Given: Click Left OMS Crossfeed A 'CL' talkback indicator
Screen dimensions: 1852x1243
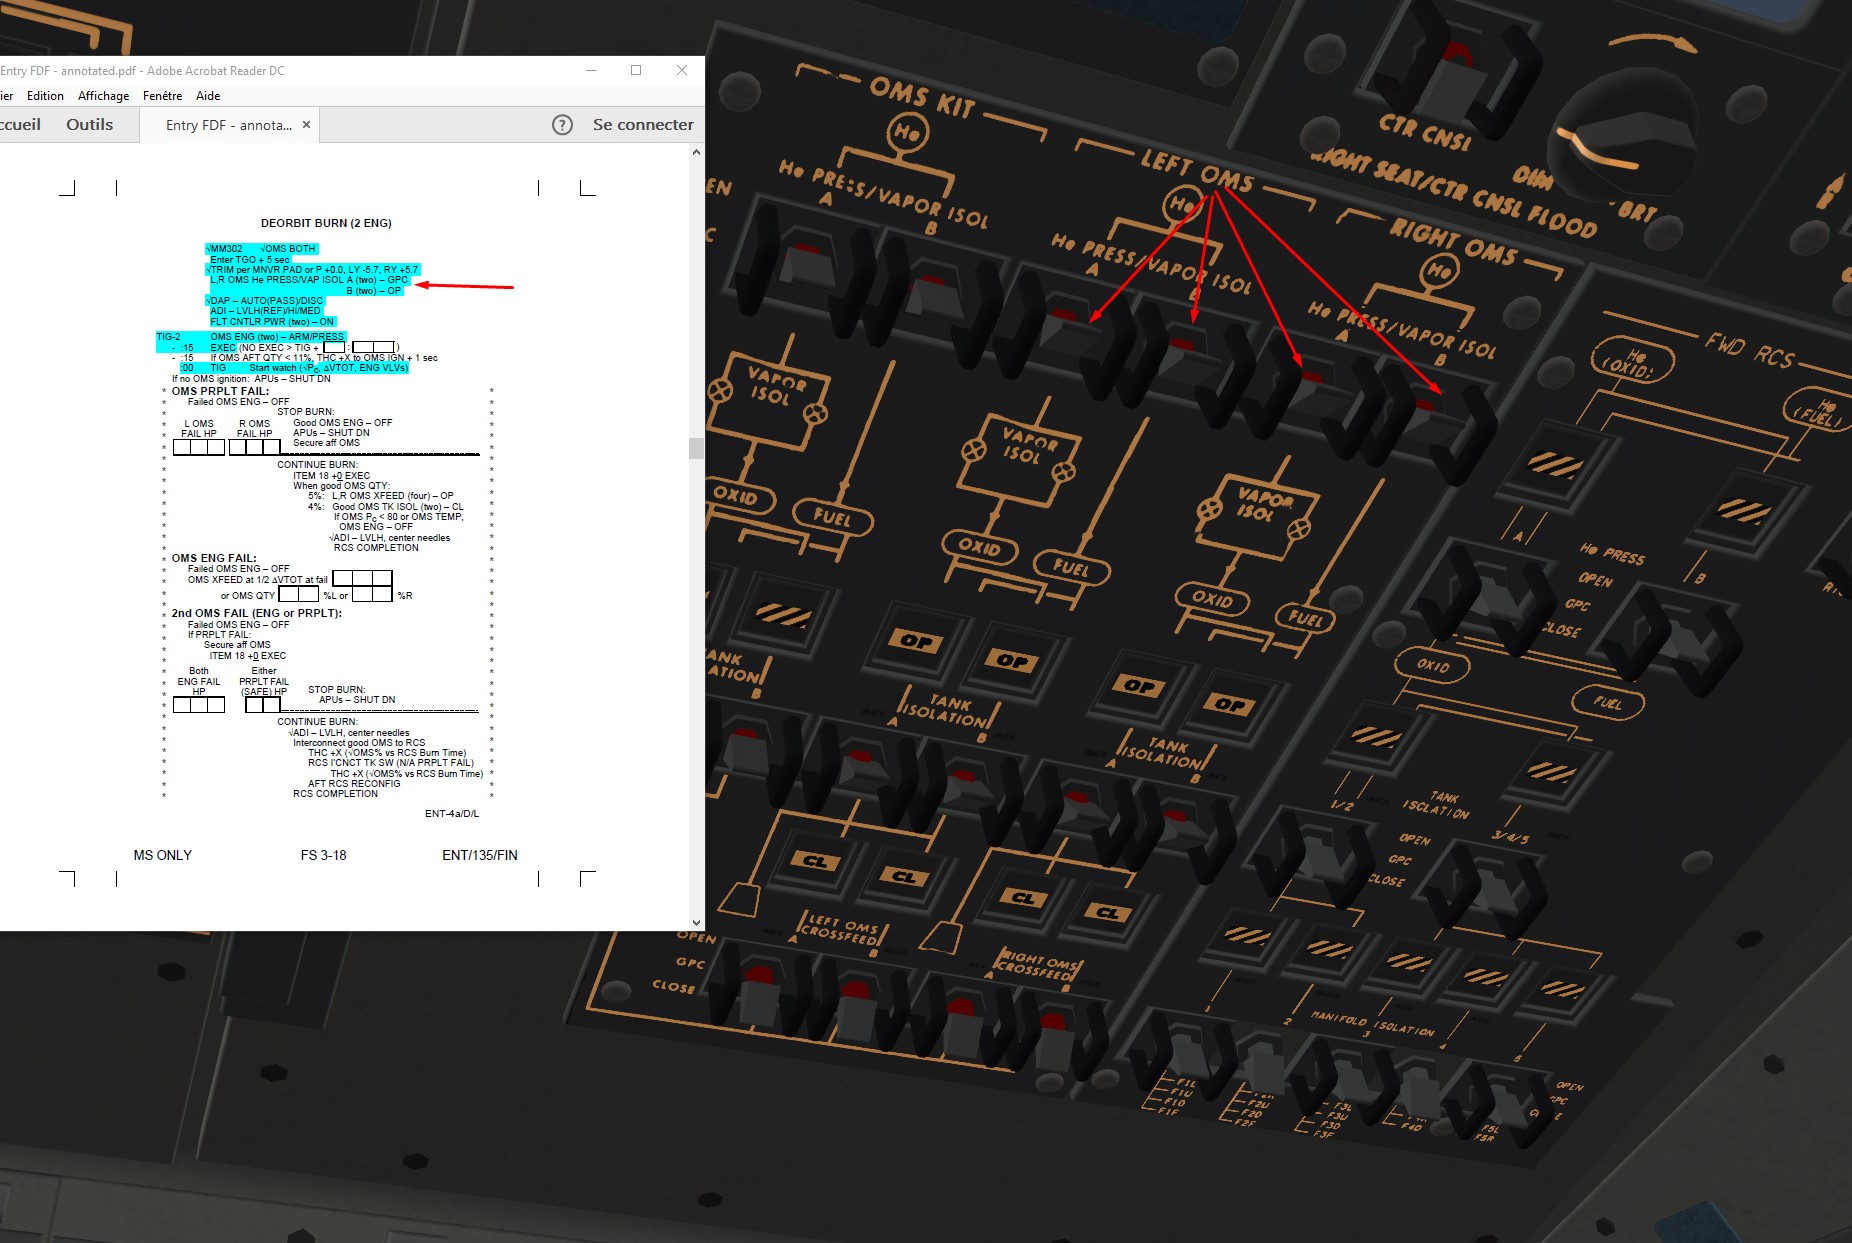Looking at the screenshot, I should pos(815,861).
